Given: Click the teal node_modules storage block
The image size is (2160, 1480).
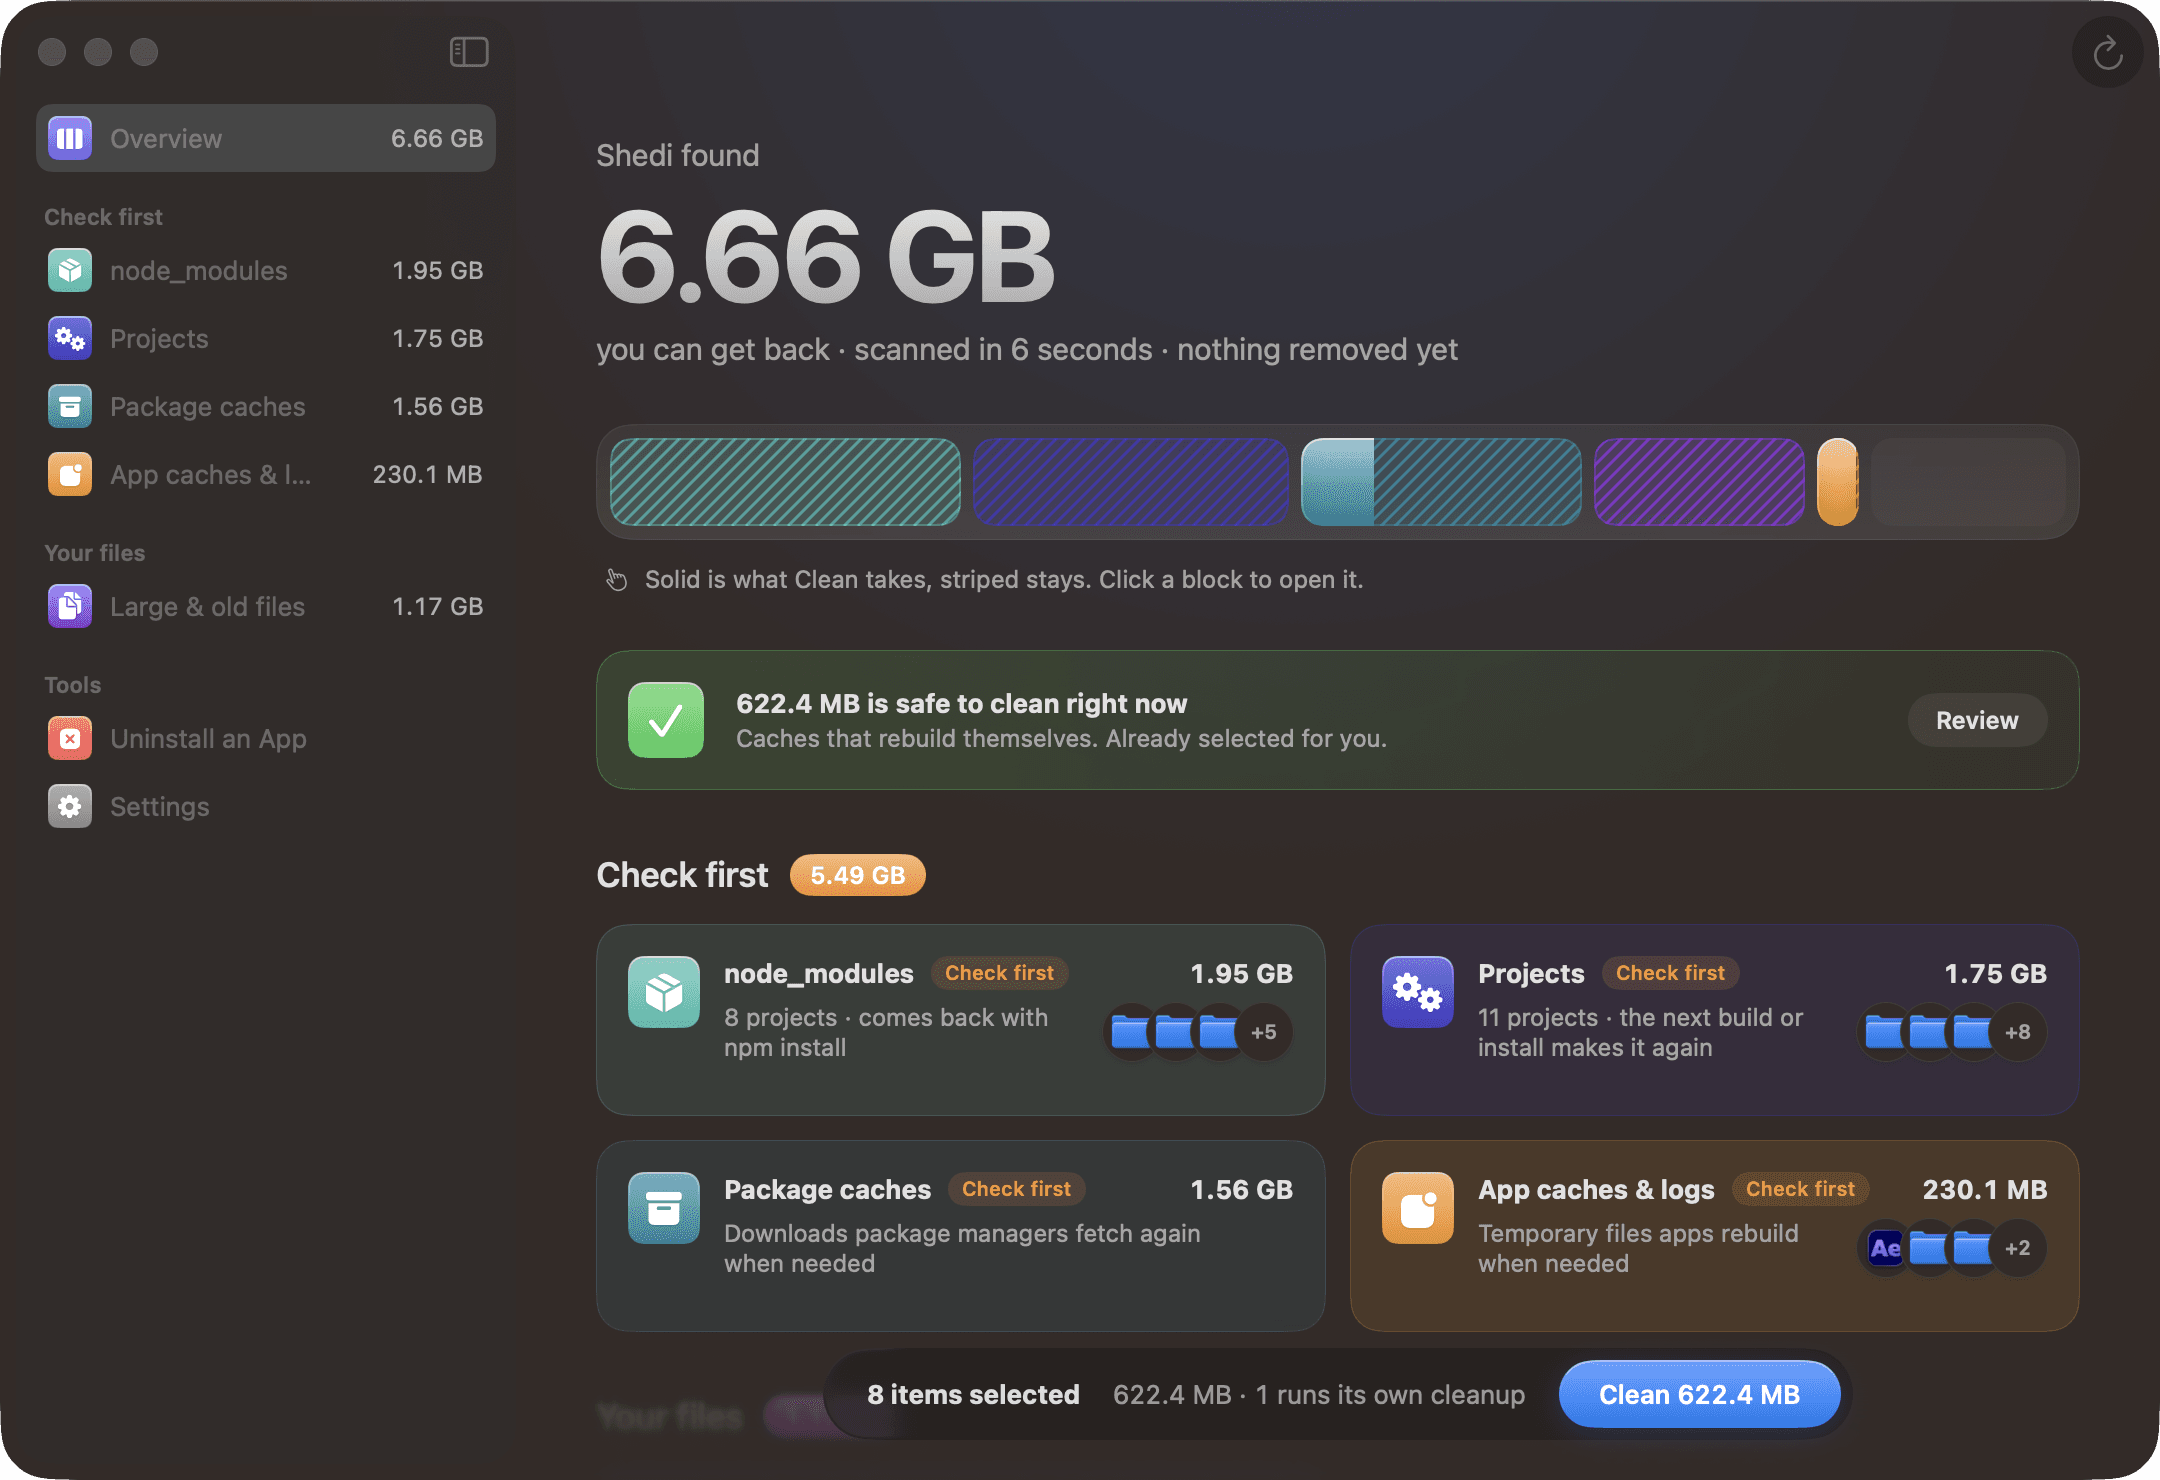Looking at the screenshot, I should 785,482.
